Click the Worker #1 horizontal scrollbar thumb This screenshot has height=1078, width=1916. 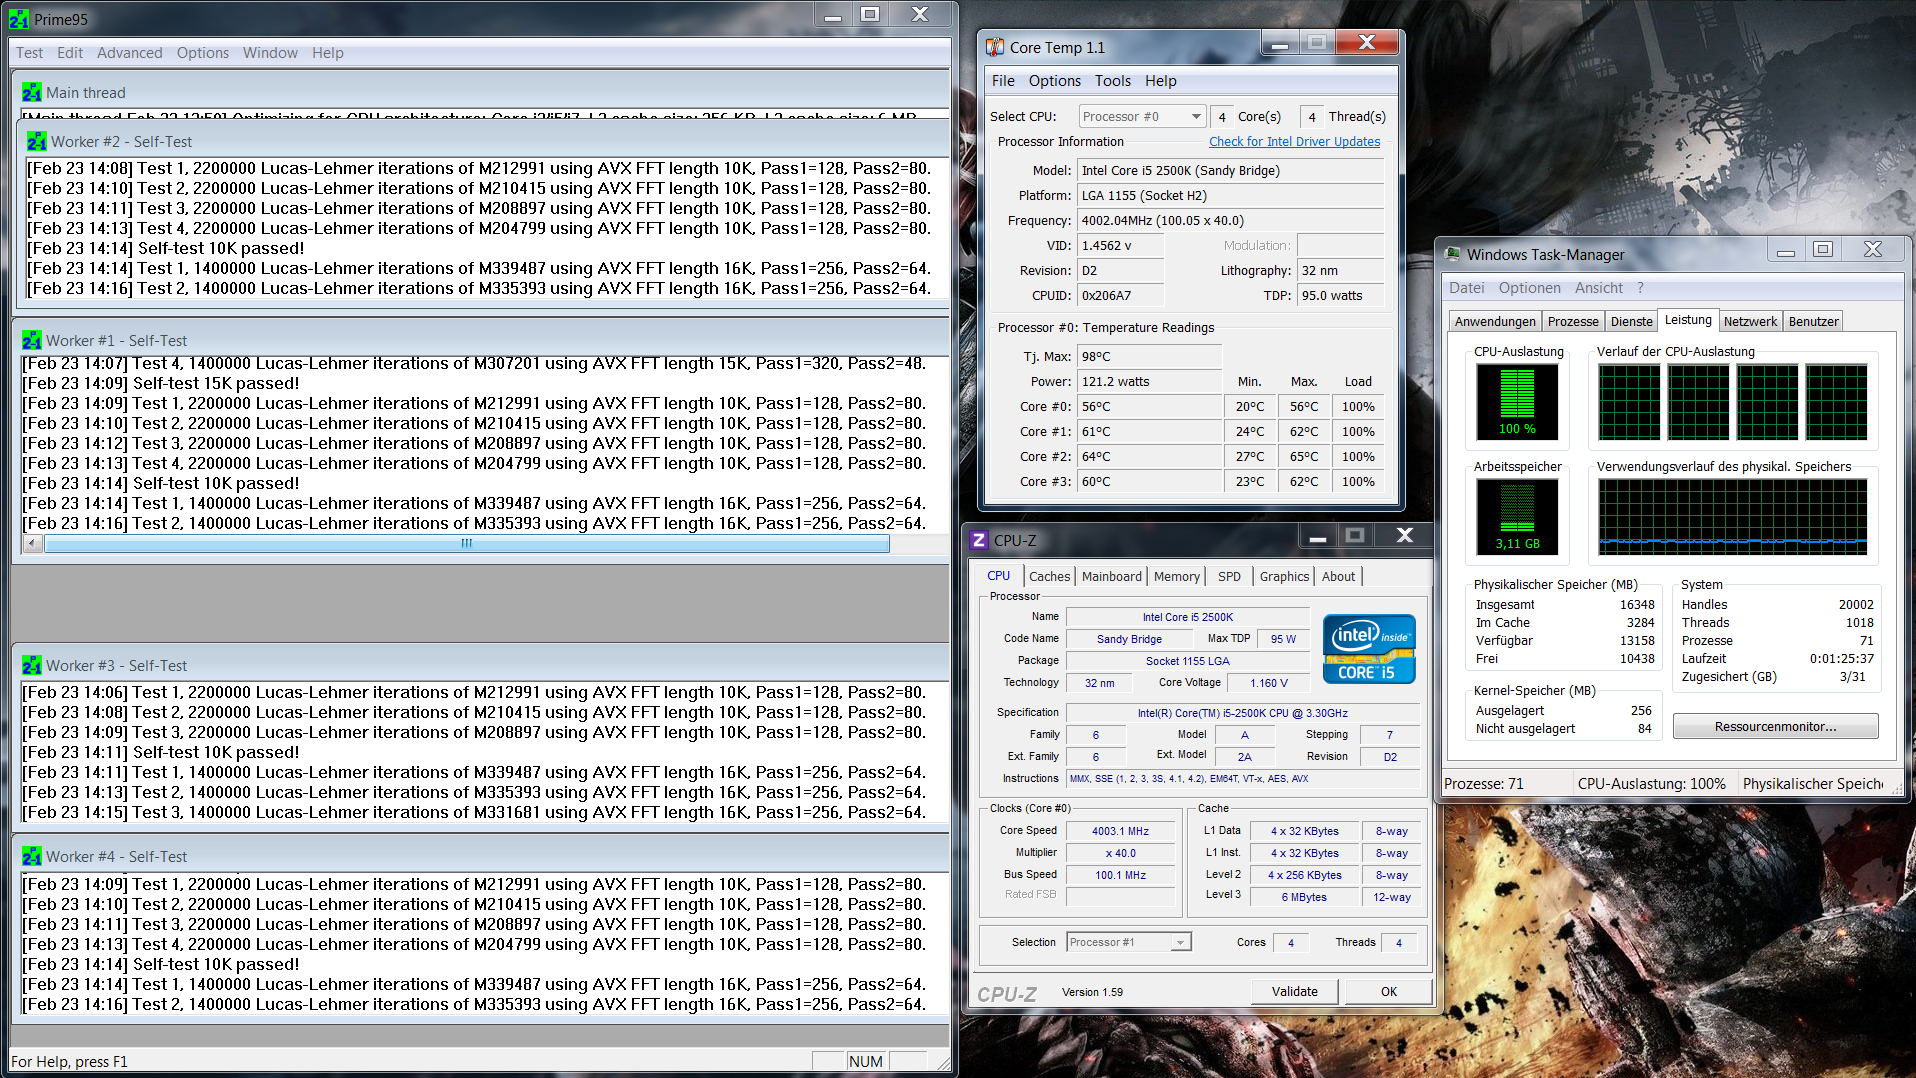click(467, 544)
